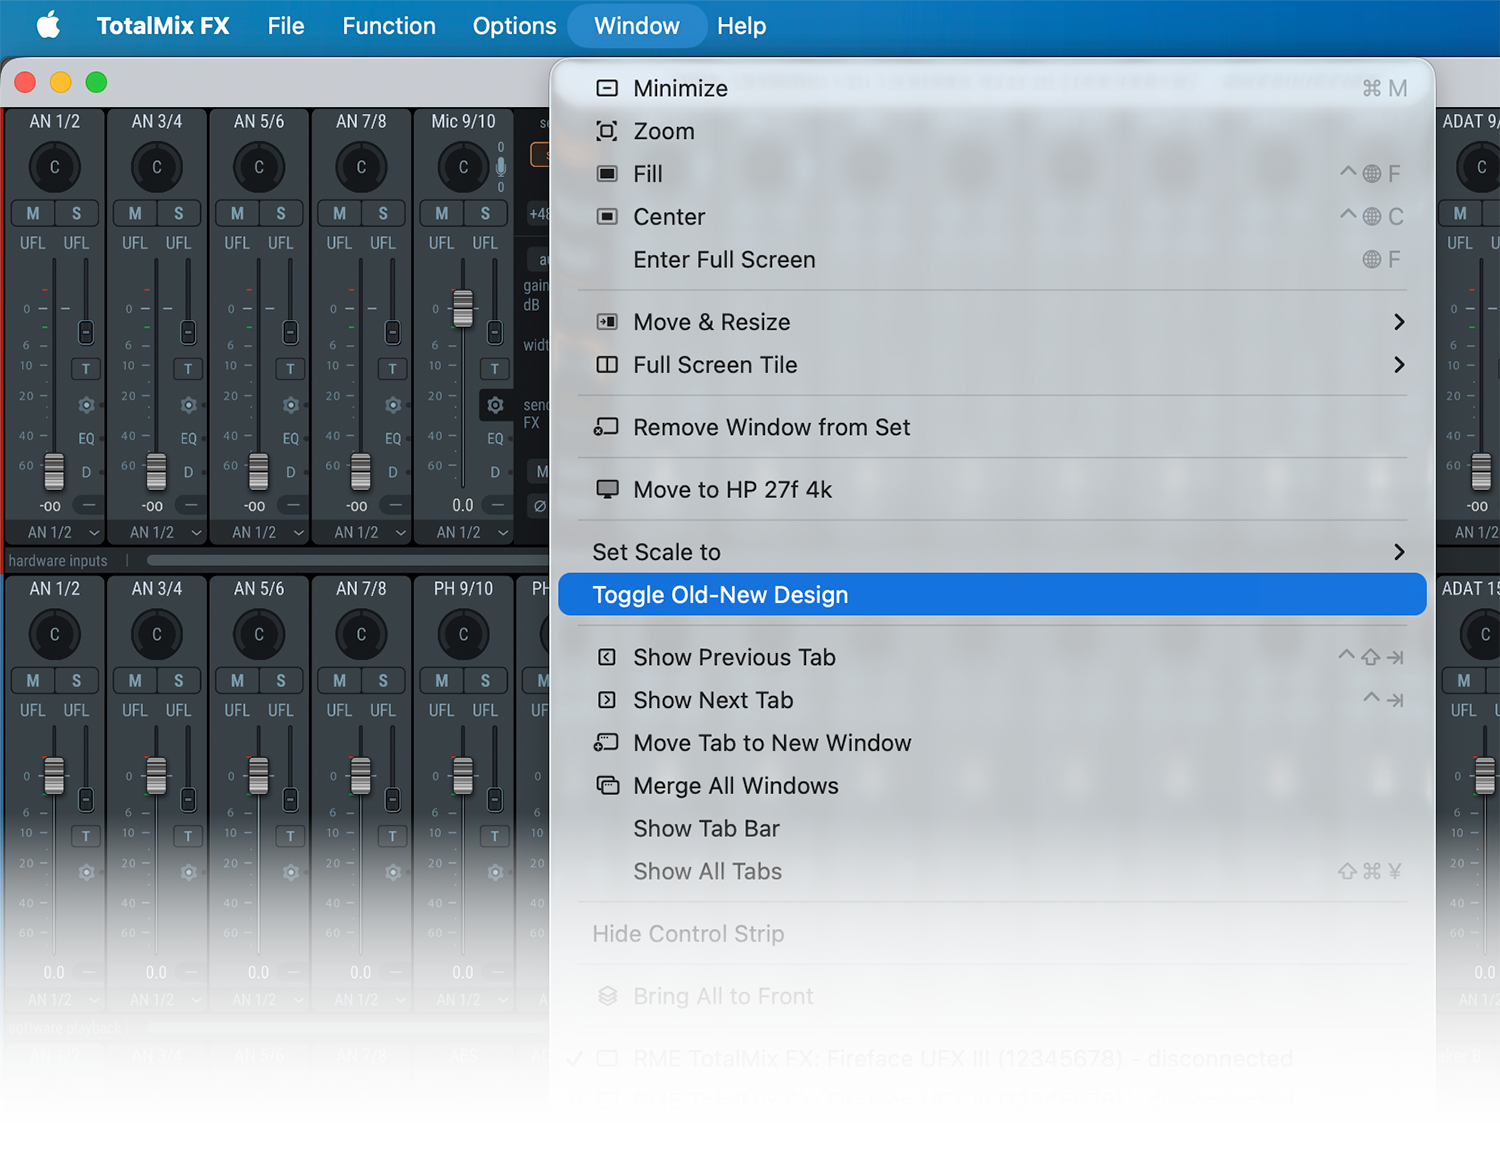Click the UFL button on AN 1/2 input
The image size is (1500, 1156).
tap(32, 242)
